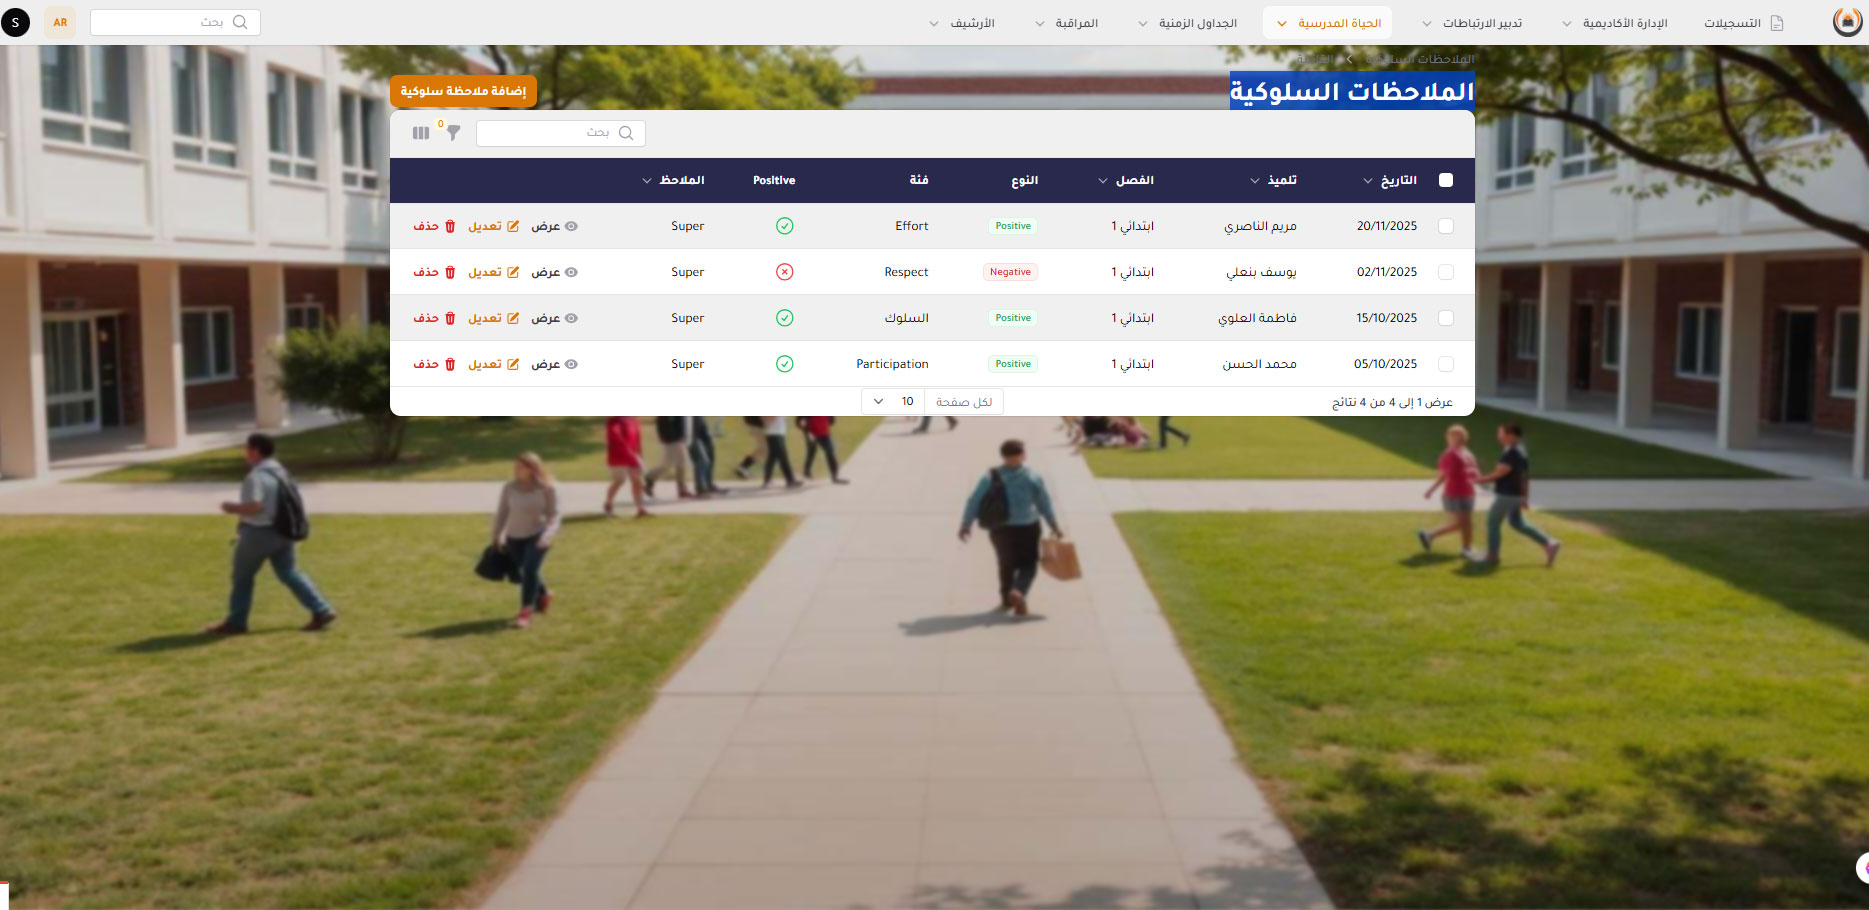1869x910 pixels.
Task: Open the column visibility icon
Action: click(421, 133)
